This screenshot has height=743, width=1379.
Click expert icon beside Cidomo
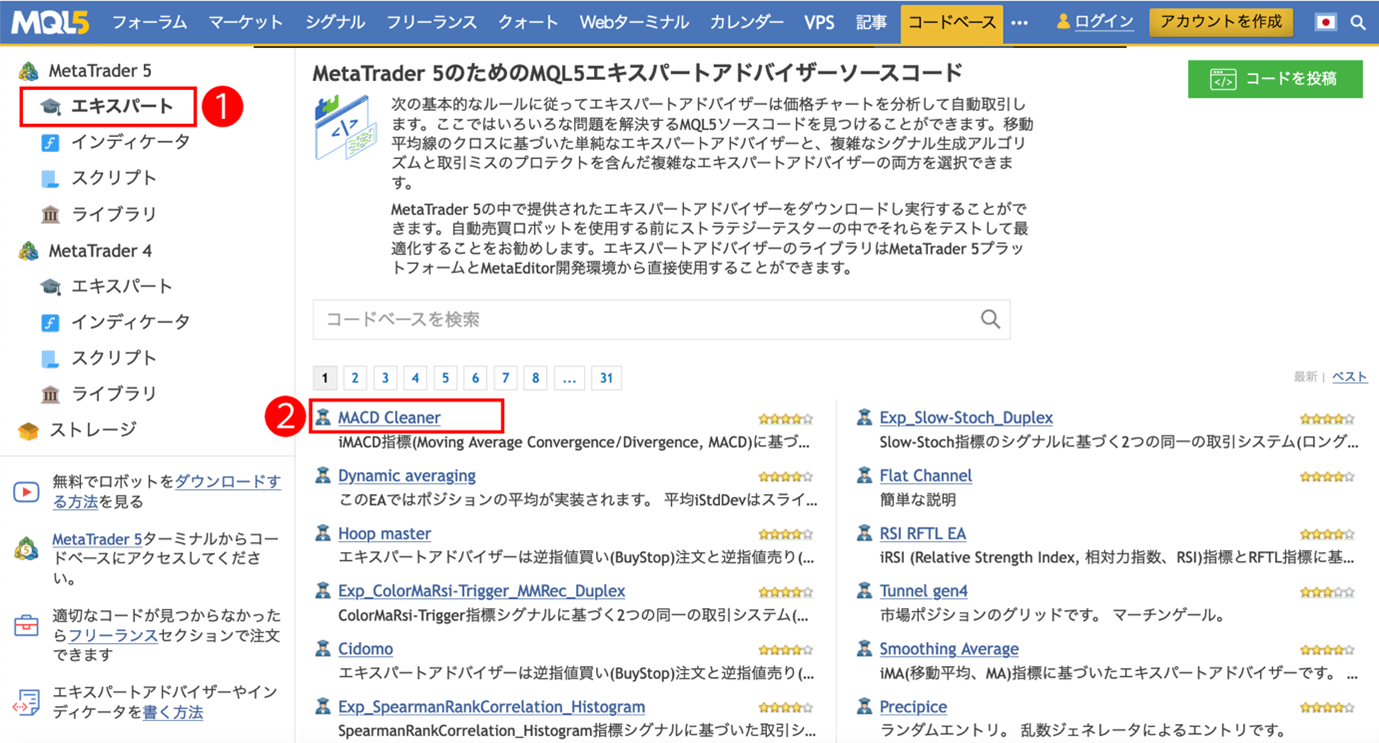323,648
